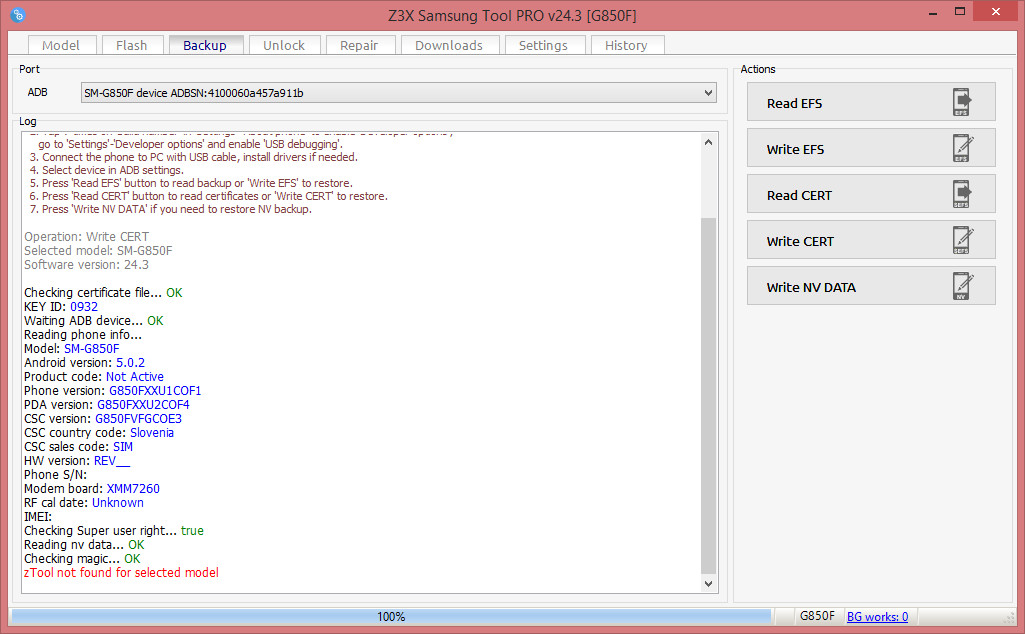The width and height of the screenshot is (1025, 634).
Task: Click the KEY ID value 0932
Action: pos(84,307)
